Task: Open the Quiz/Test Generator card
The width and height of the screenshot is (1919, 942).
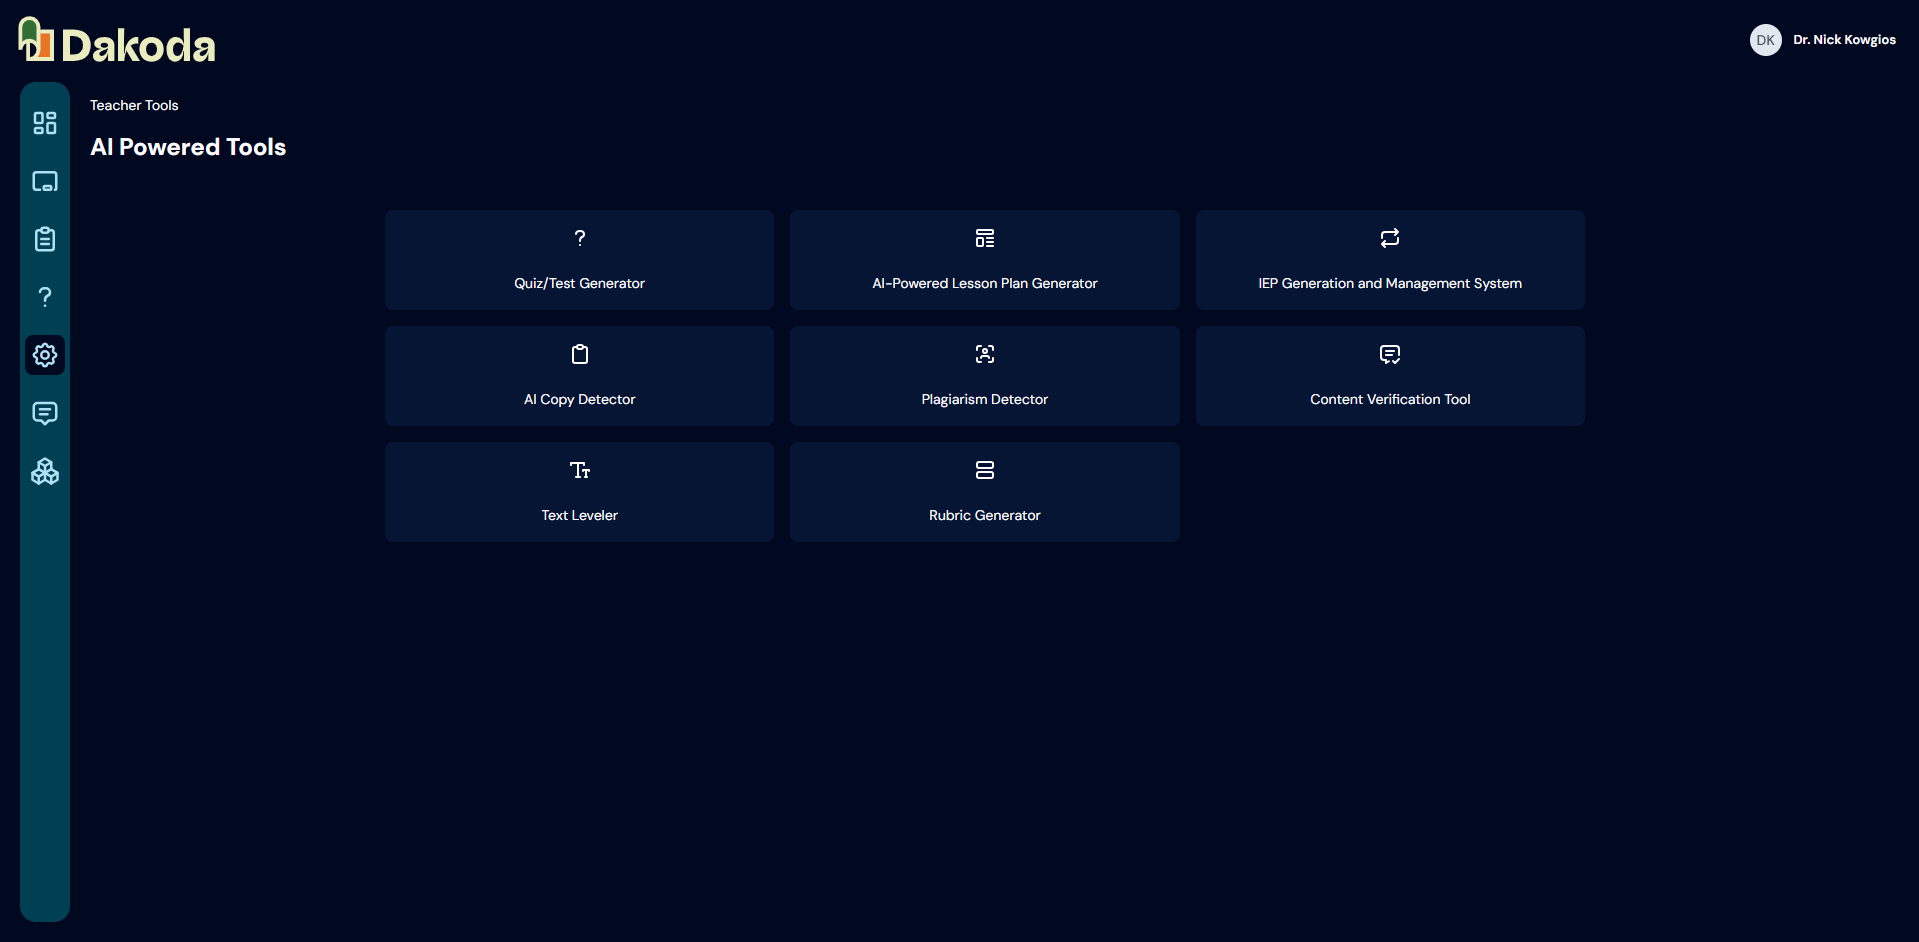Action: 579,260
